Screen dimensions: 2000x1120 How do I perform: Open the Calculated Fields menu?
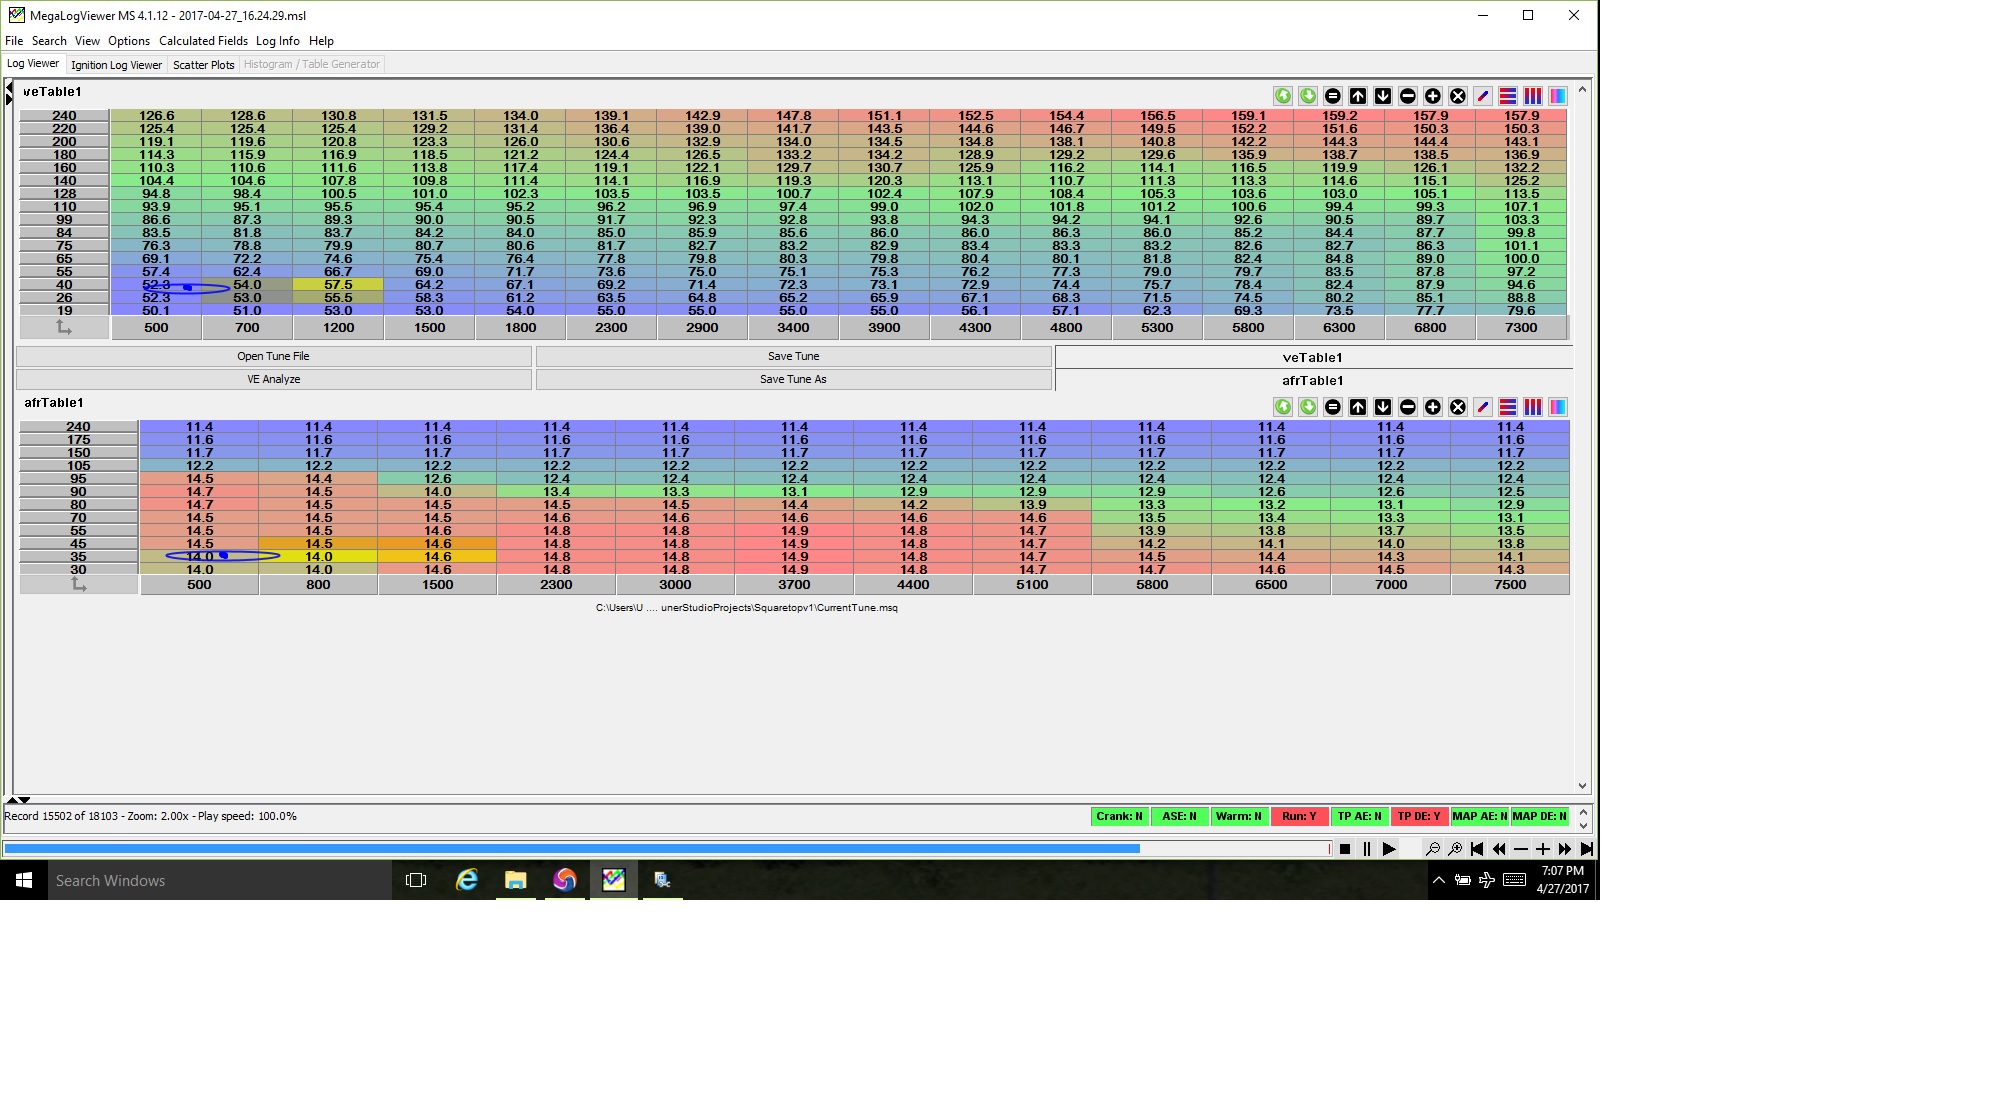pyautogui.click(x=203, y=41)
